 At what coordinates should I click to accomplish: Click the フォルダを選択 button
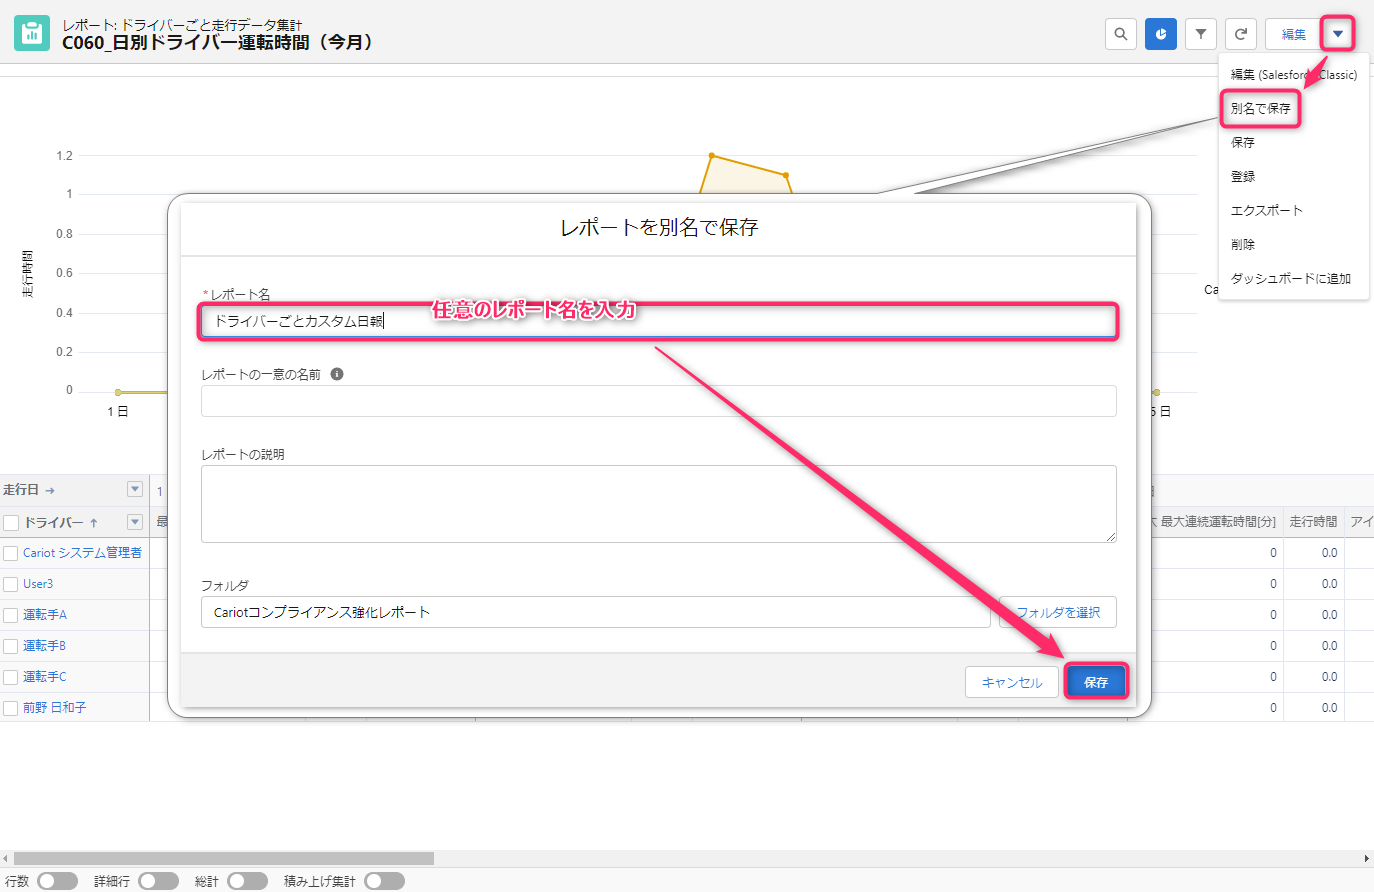pyautogui.click(x=1058, y=612)
